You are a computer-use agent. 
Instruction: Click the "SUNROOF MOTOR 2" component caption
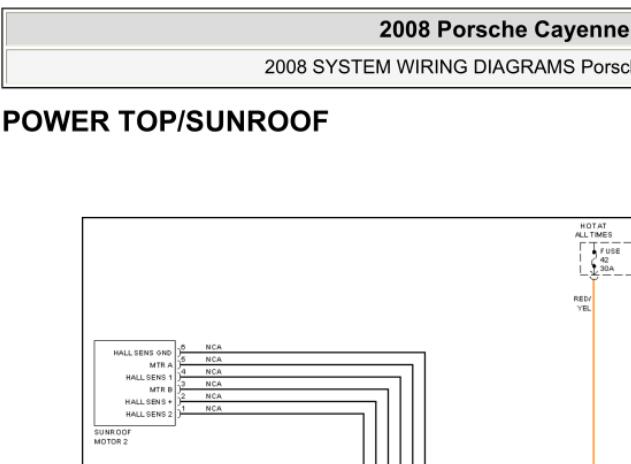point(112,437)
